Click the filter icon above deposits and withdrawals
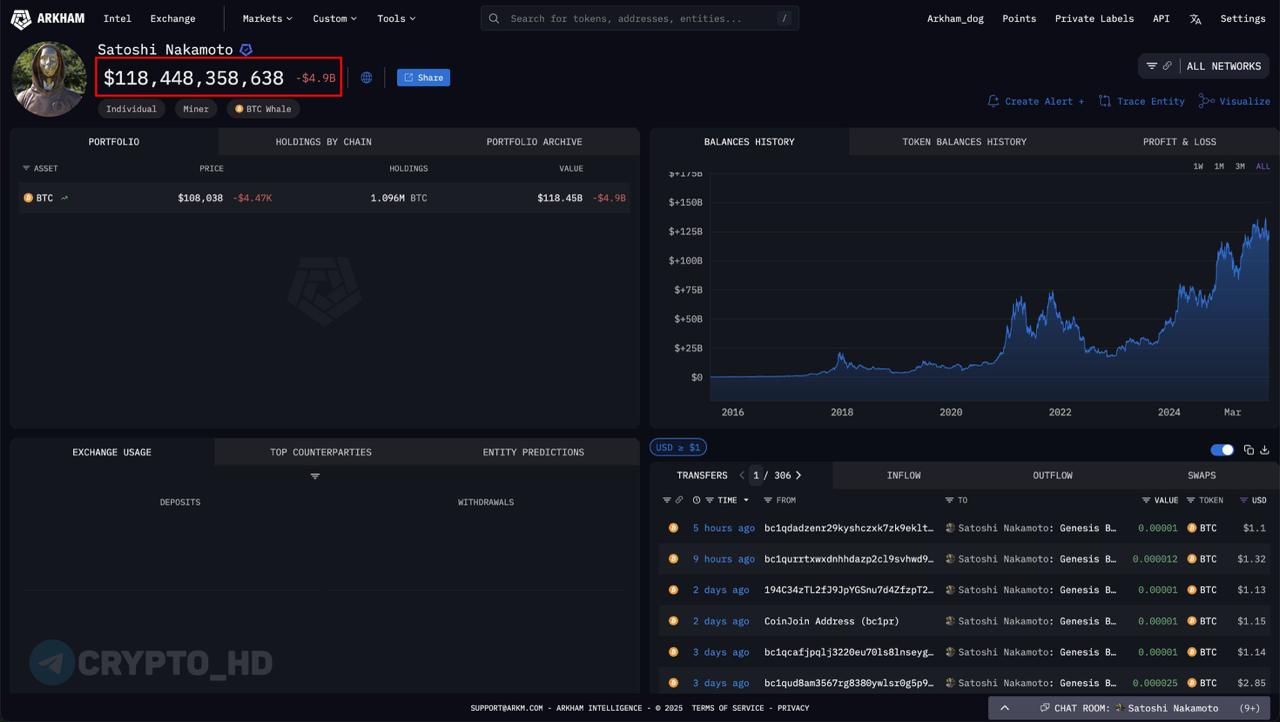 [x=315, y=476]
